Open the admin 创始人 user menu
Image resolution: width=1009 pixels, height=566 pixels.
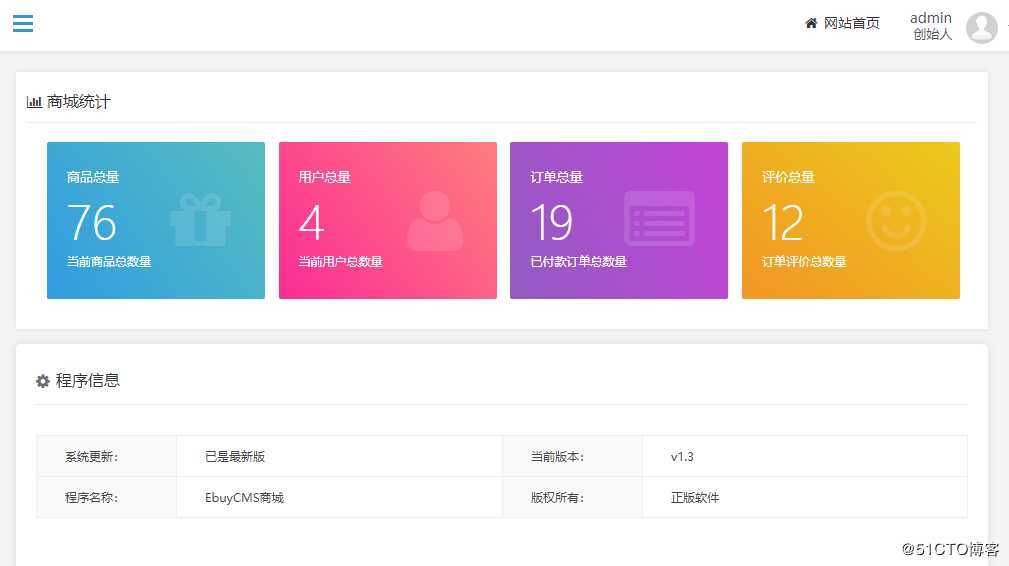(x=930, y=26)
